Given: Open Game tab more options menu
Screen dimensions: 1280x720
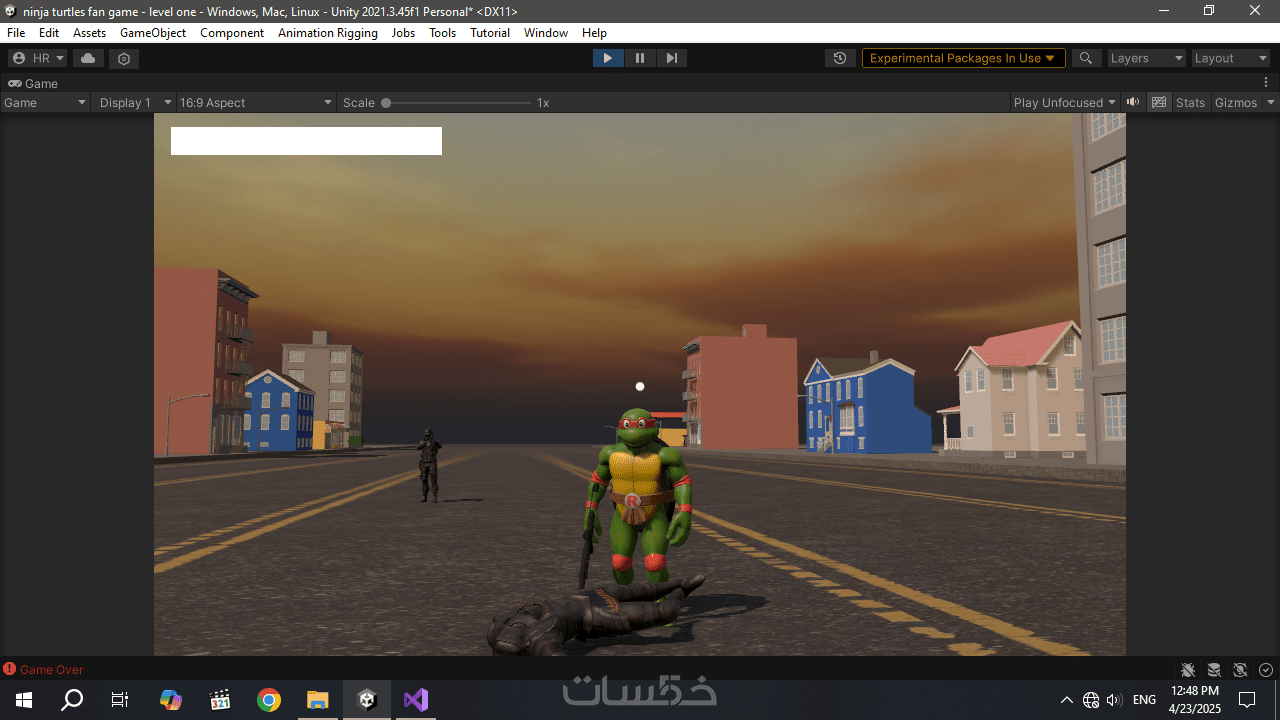Looking at the screenshot, I should point(1266,83).
